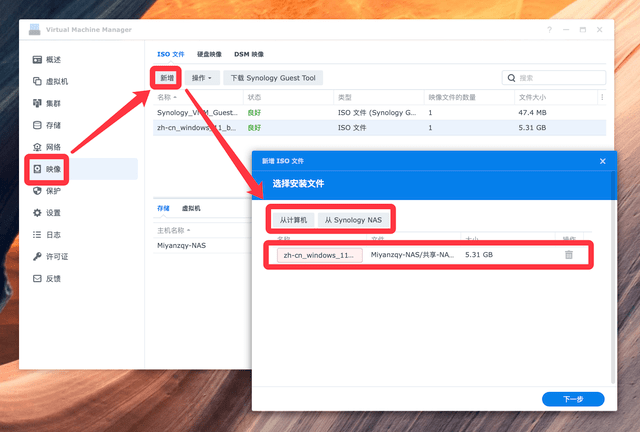
Task: Open the 网络 network sidebar item
Action: point(47,147)
